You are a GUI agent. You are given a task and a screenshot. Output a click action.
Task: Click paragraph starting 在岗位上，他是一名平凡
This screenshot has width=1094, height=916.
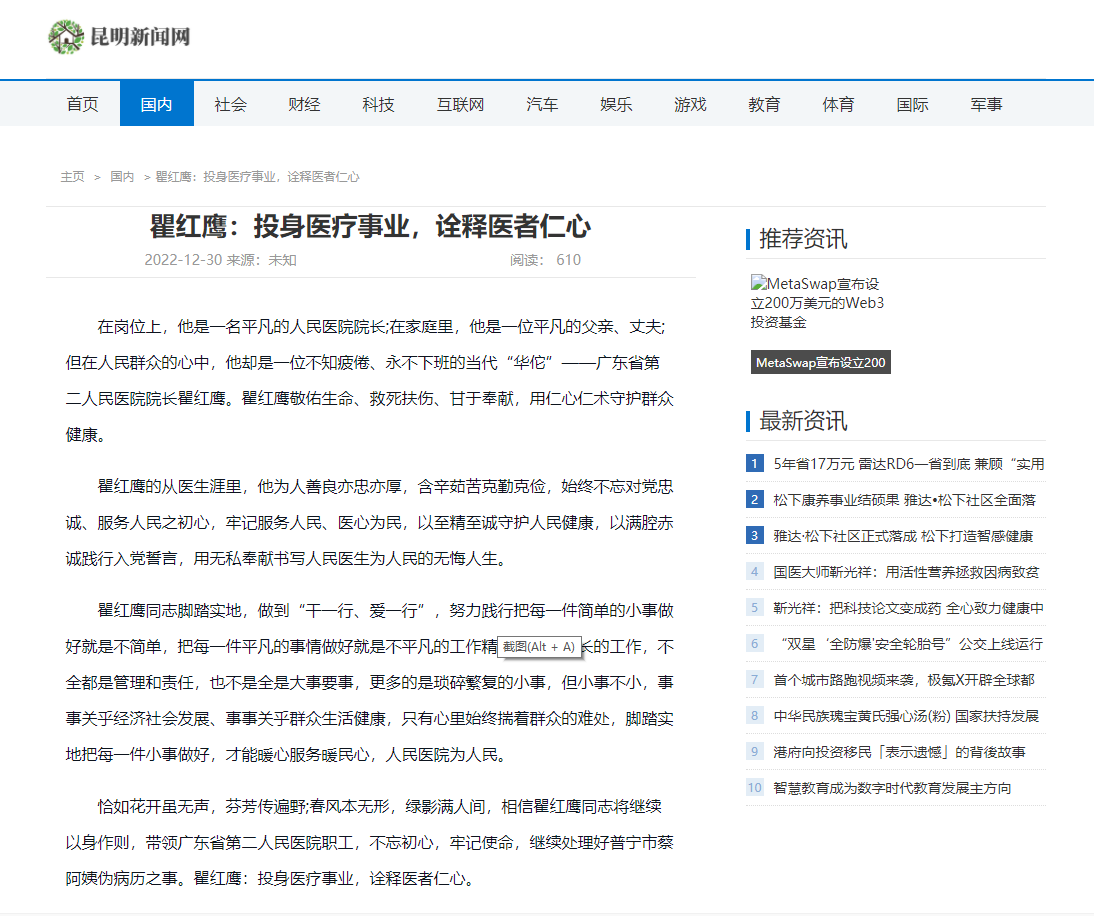[x=370, y=380]
